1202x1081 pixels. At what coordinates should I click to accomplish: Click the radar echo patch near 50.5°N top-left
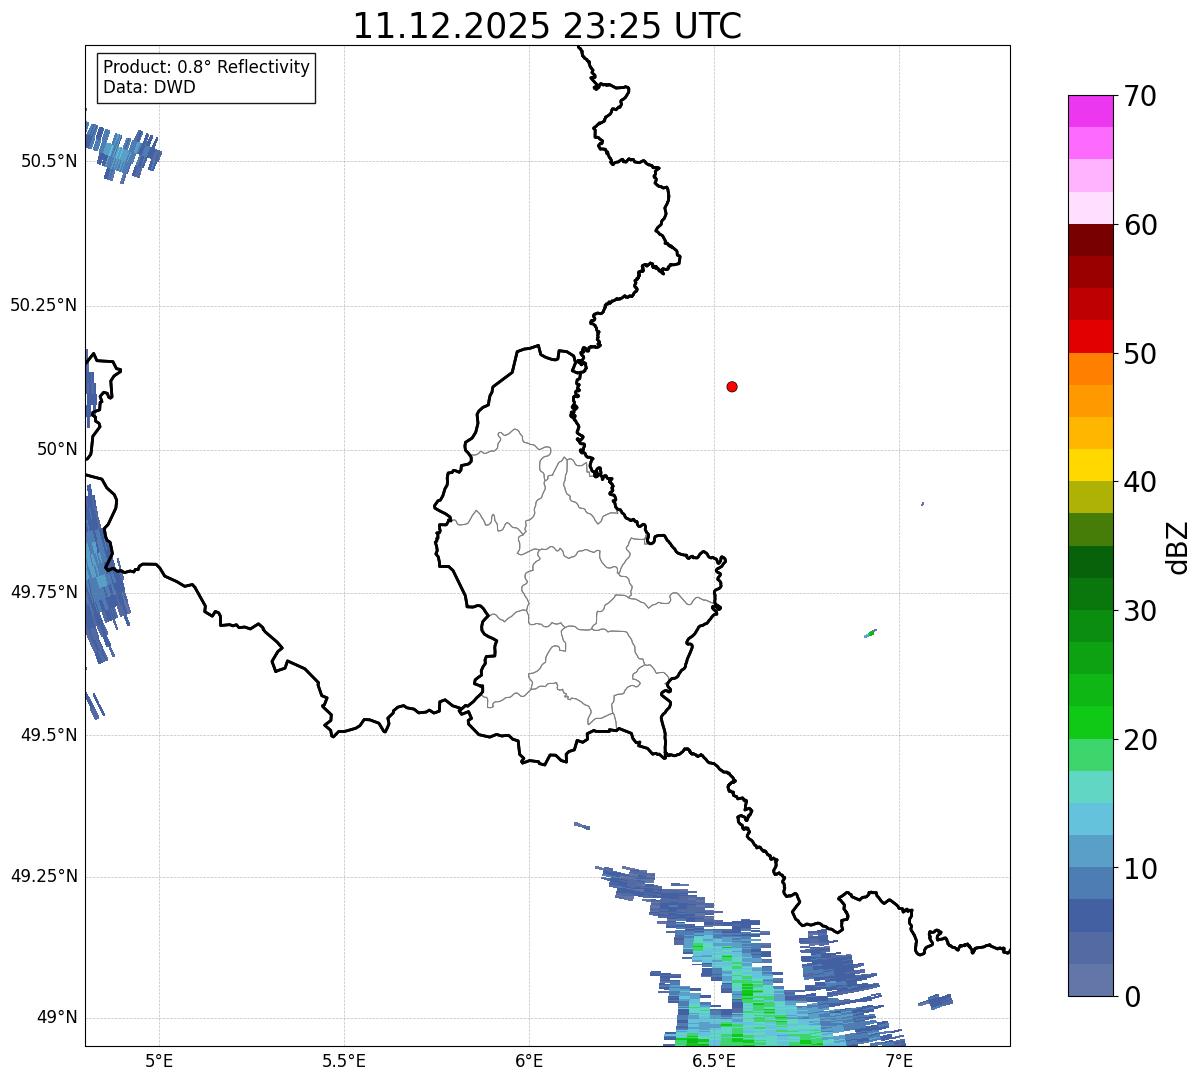pos(123,152)
